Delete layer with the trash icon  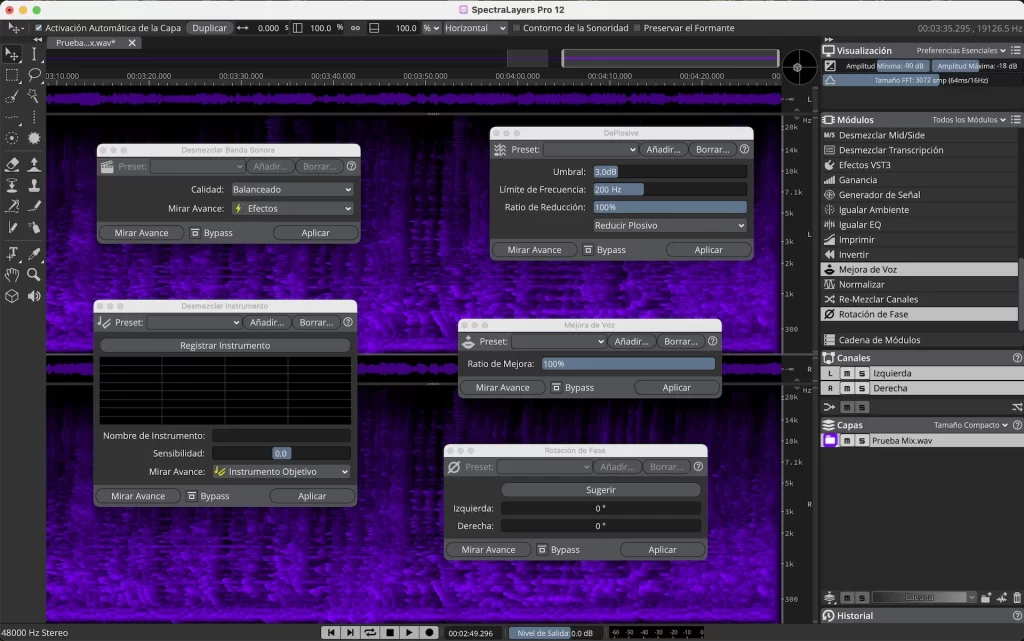[1016, 598]
